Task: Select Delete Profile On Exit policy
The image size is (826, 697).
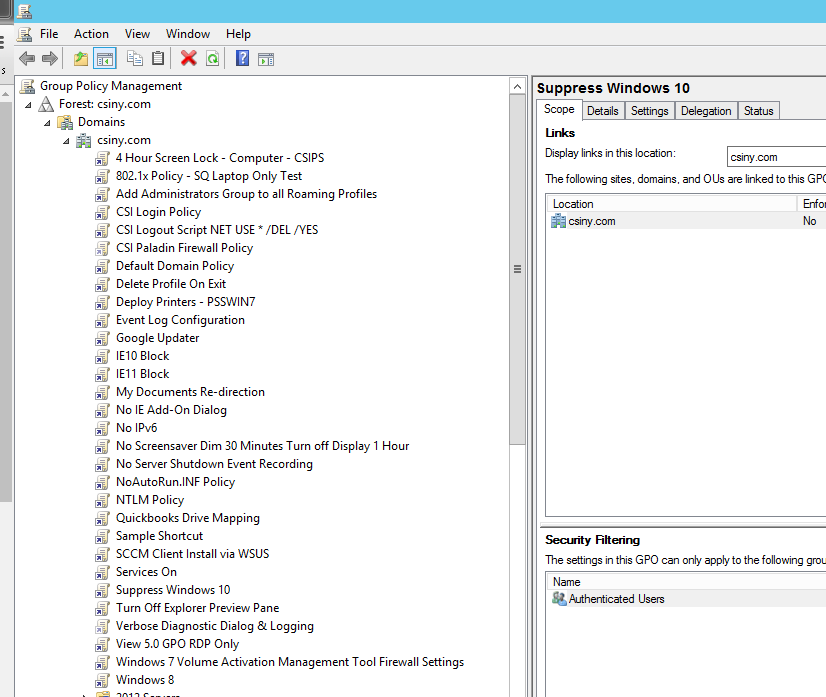Action: pyautogui.click(x=171, y=284)
